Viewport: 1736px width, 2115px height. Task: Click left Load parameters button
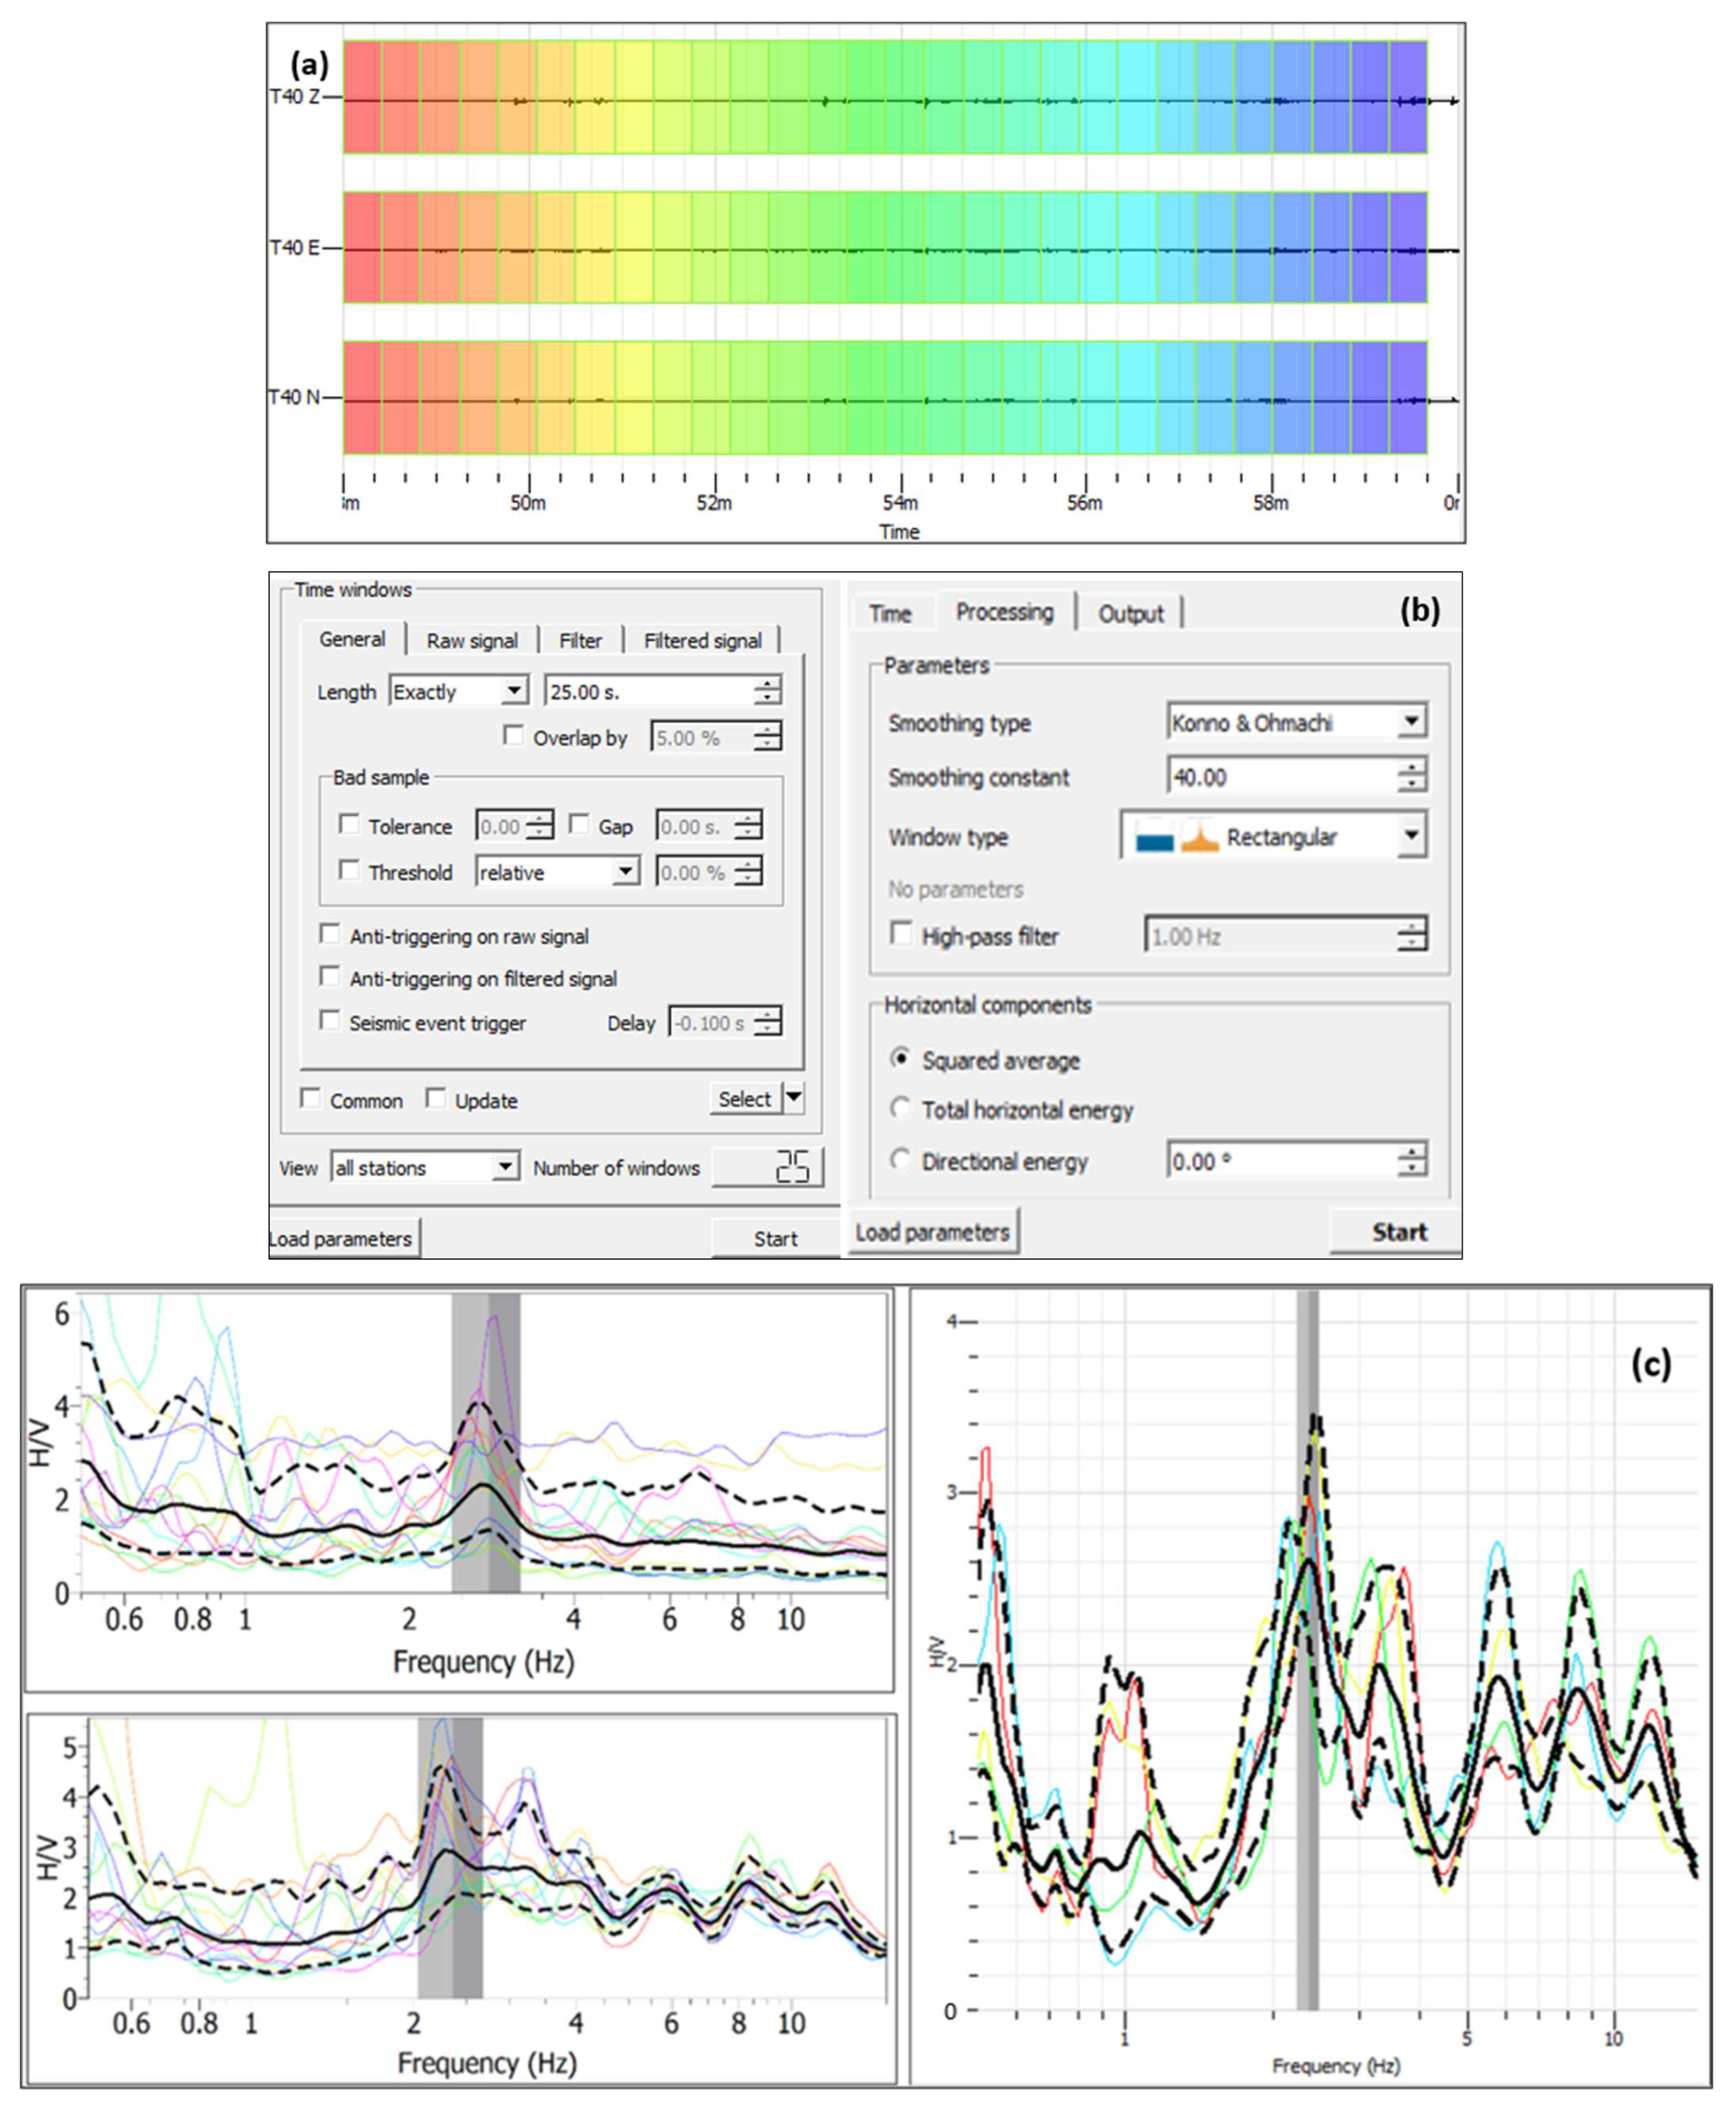coord(341,1238)
